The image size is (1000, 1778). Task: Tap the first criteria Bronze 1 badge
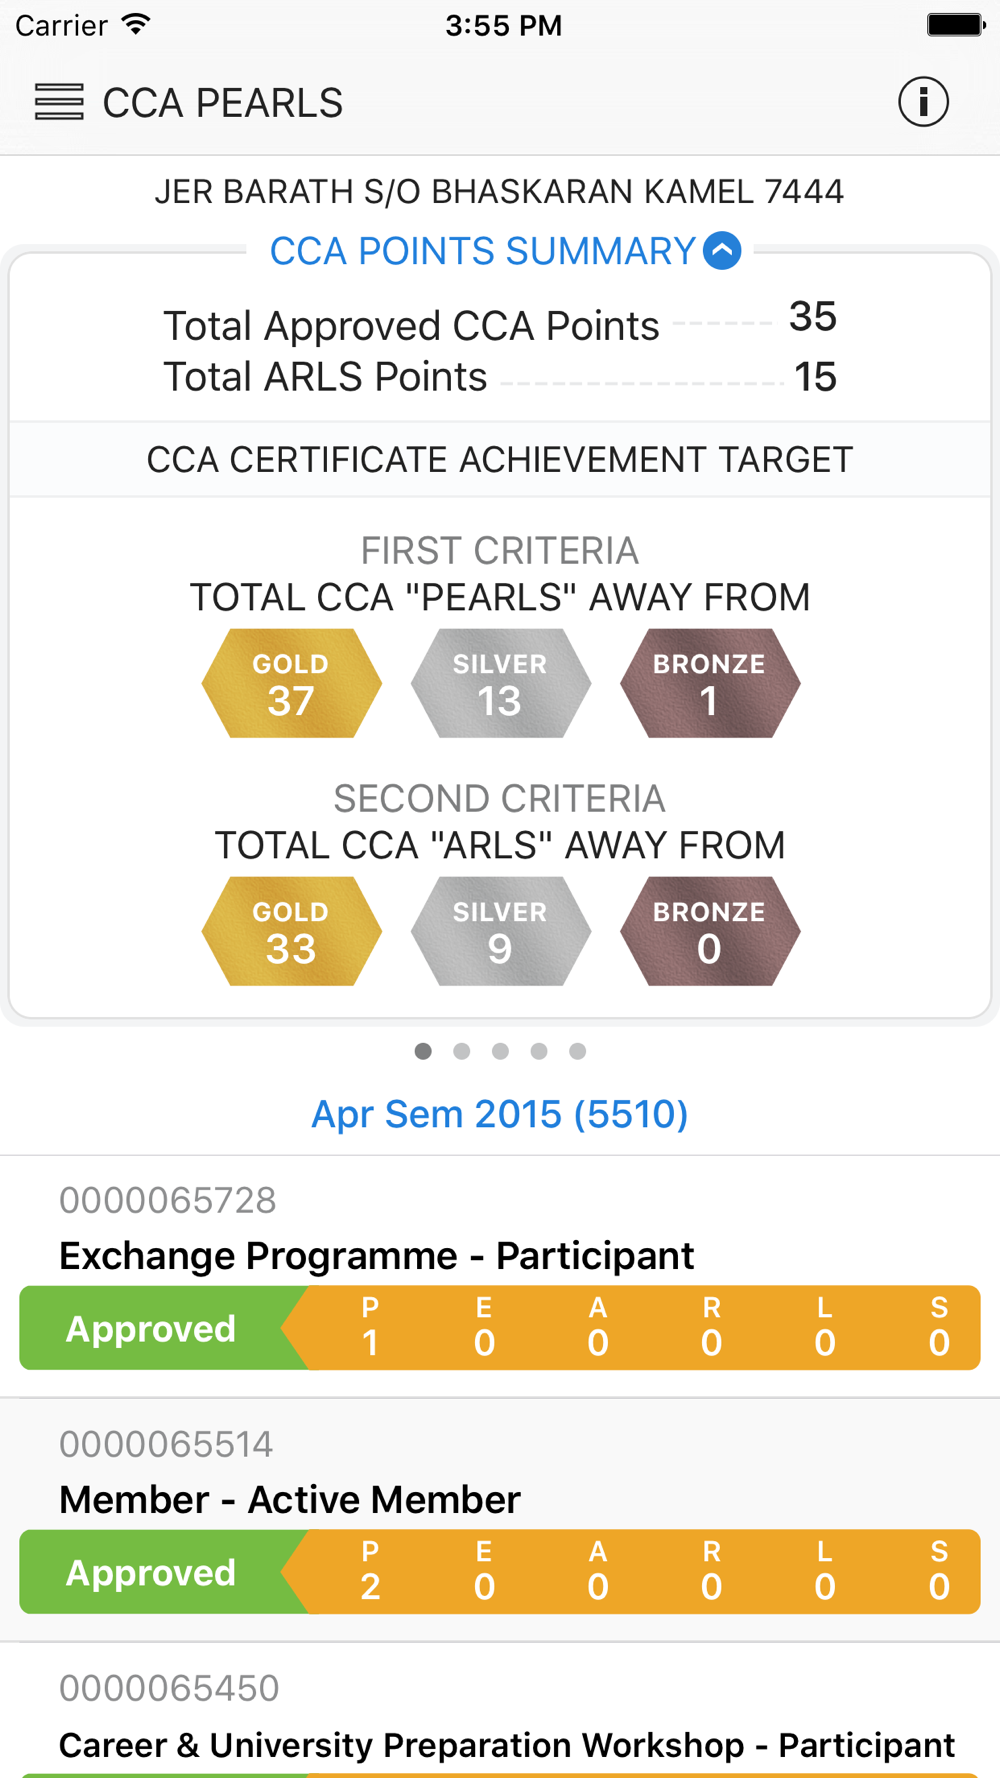click(709, 683)
